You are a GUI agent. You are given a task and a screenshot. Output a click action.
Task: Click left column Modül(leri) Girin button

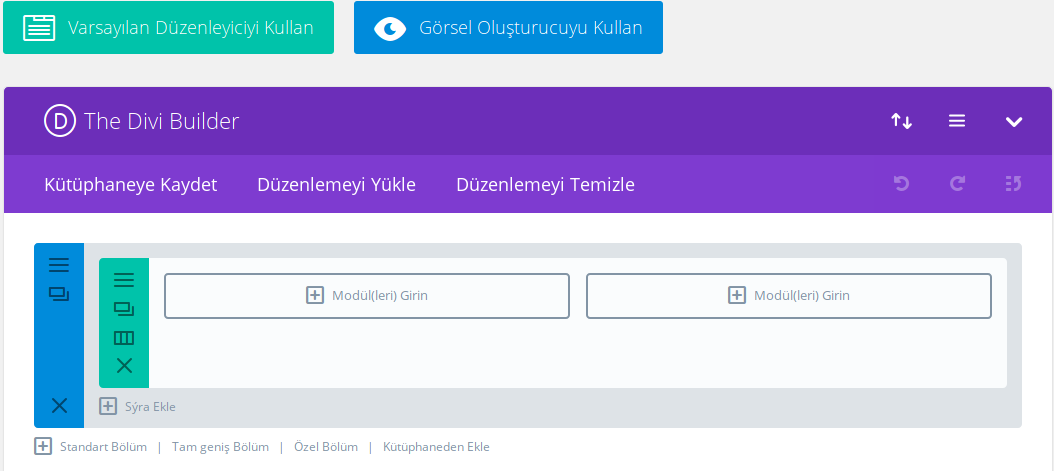click(367, 296)
